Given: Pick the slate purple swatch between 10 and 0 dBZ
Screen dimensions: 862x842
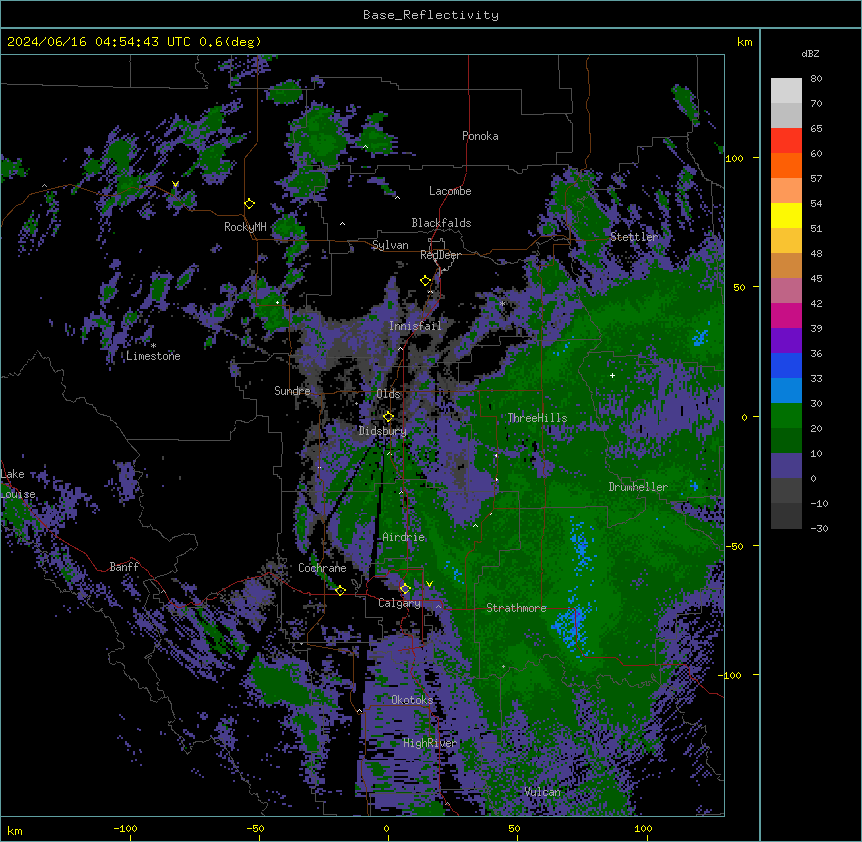Looking at the screenshot, I should (786, 466).
